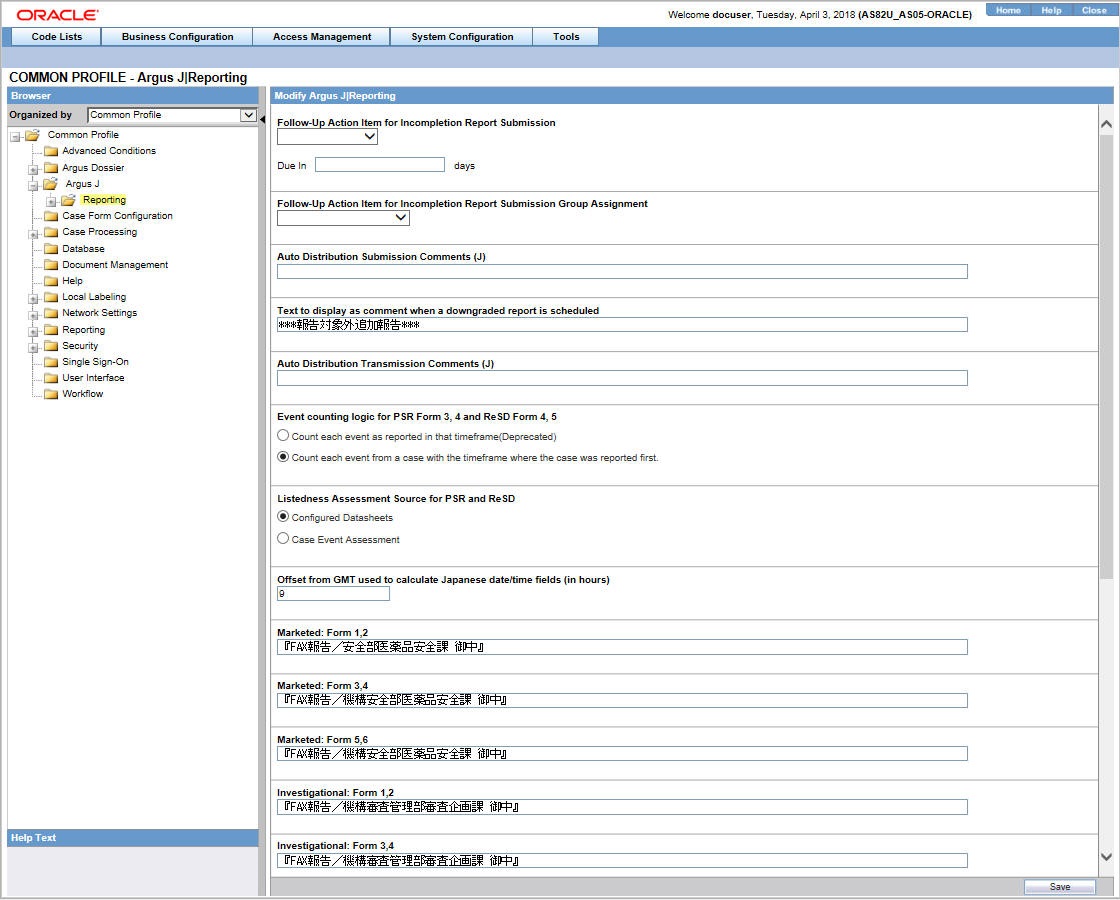Click the User Interface folder icon

coord(51,378)
